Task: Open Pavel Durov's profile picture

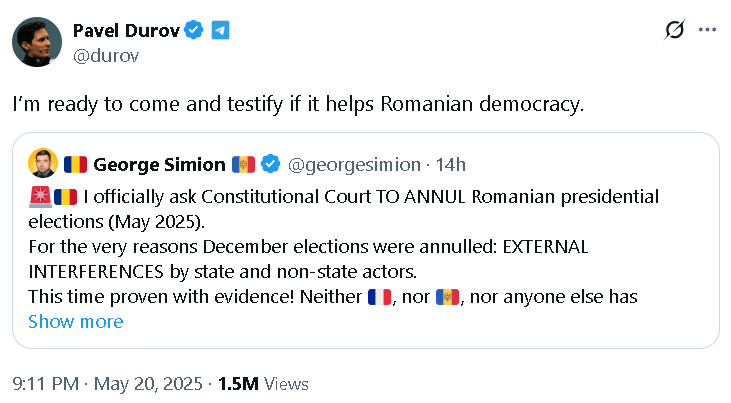Action: coord(32,41)
